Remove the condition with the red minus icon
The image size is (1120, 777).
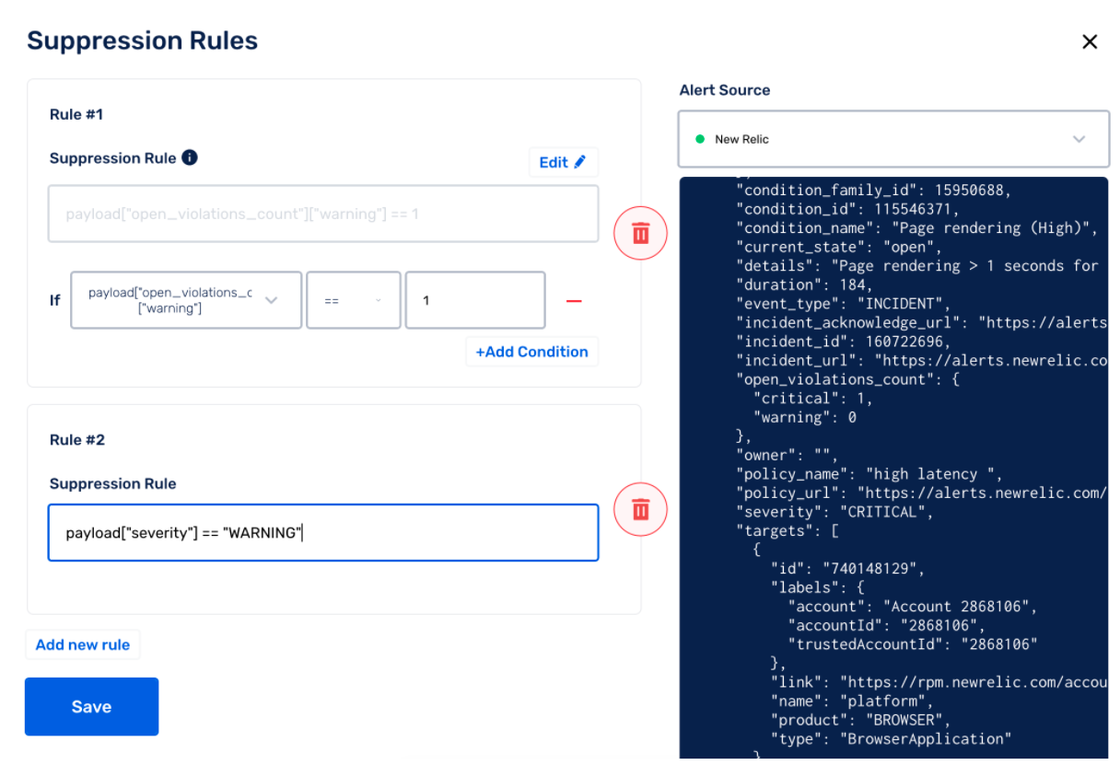click(574, 301)
